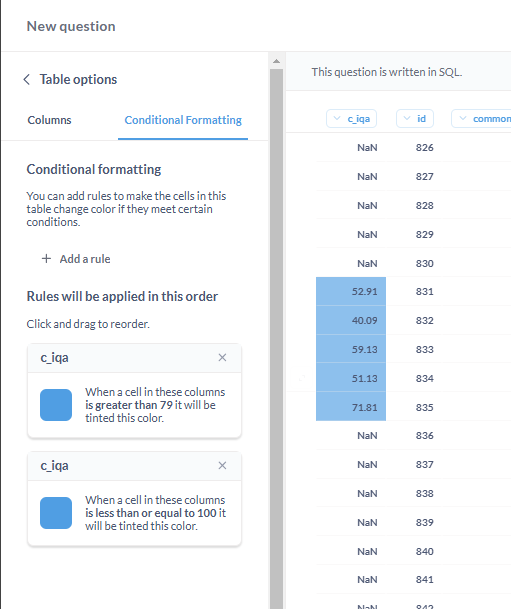Select the Conditional Formatting tab
The image size is (511, 609).
tap(183, 120)
